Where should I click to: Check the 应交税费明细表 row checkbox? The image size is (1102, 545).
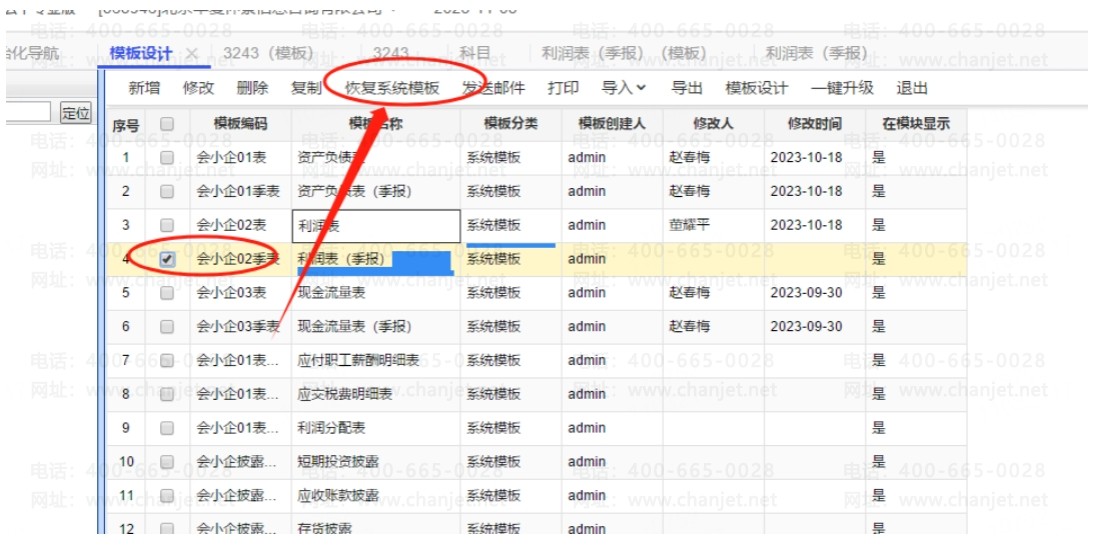167,394
